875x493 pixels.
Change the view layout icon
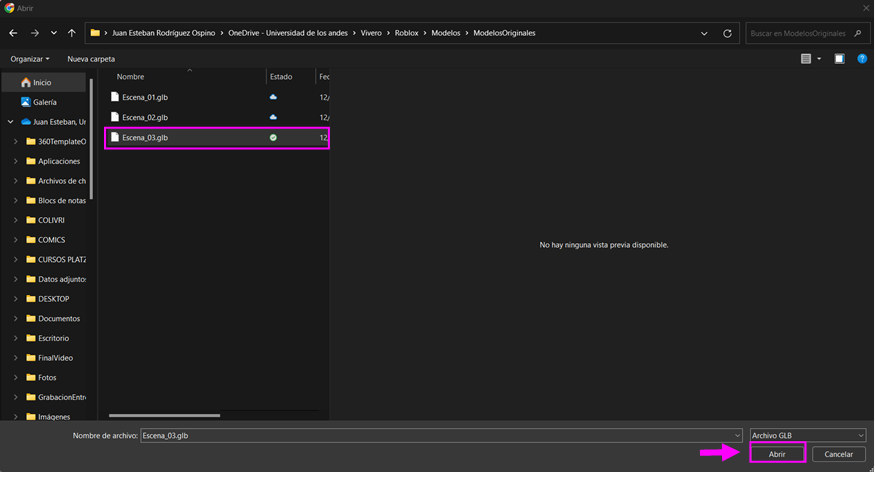click(806, 59)
